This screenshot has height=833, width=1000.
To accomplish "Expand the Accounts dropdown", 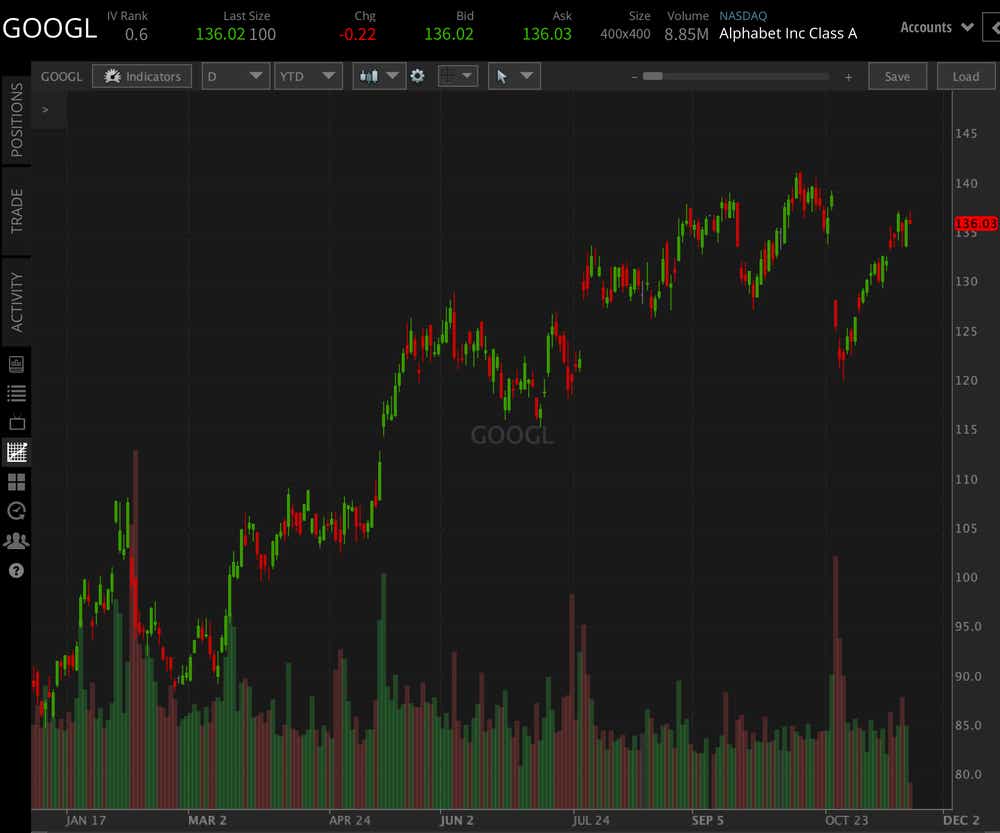I will 936,27.
